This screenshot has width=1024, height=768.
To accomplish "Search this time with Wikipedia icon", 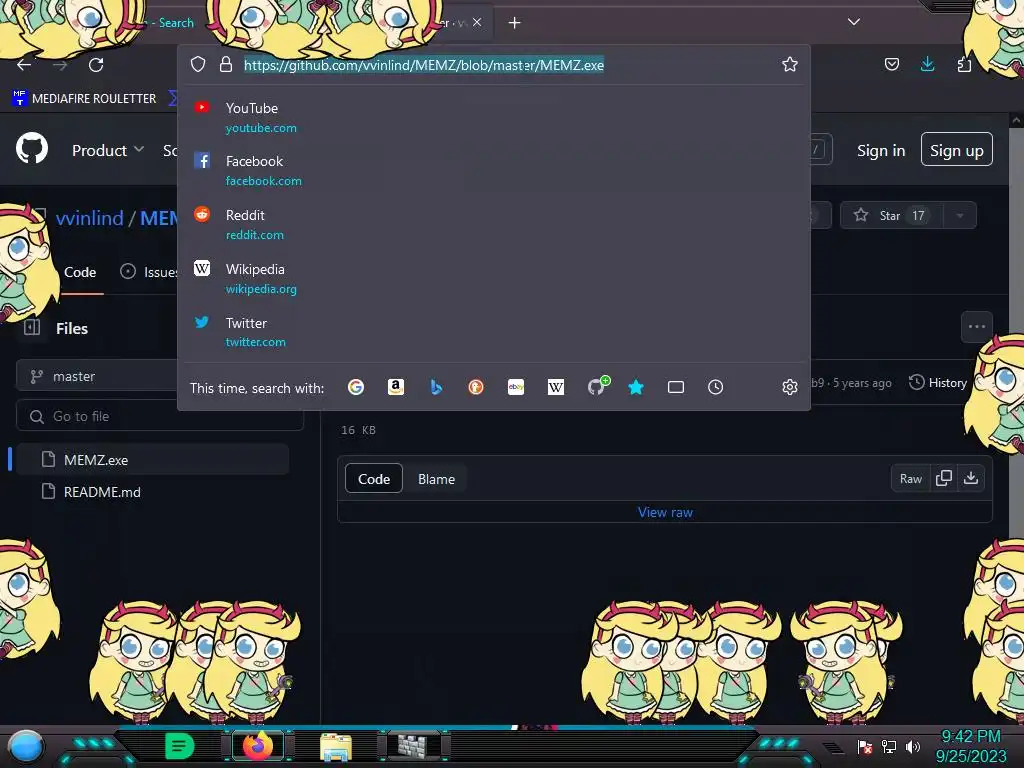I will click(x=556, y=387).
